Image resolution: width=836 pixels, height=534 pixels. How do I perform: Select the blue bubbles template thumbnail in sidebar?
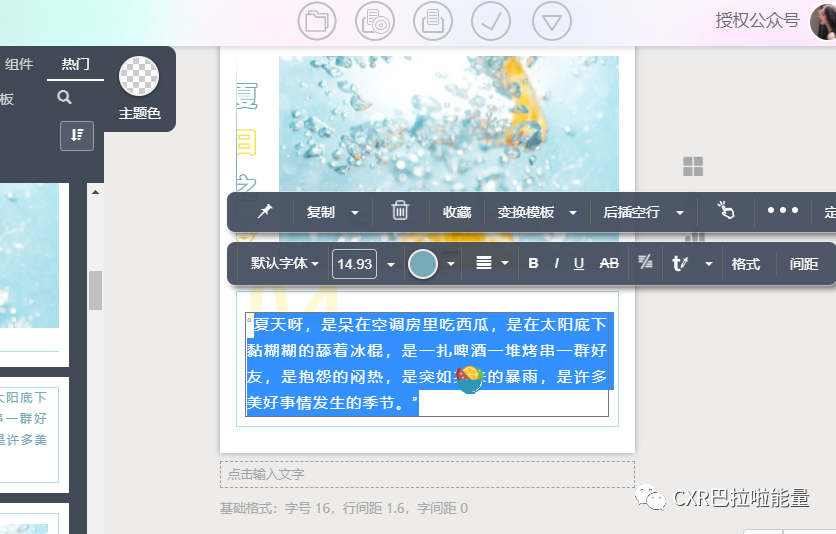(29, 255)
